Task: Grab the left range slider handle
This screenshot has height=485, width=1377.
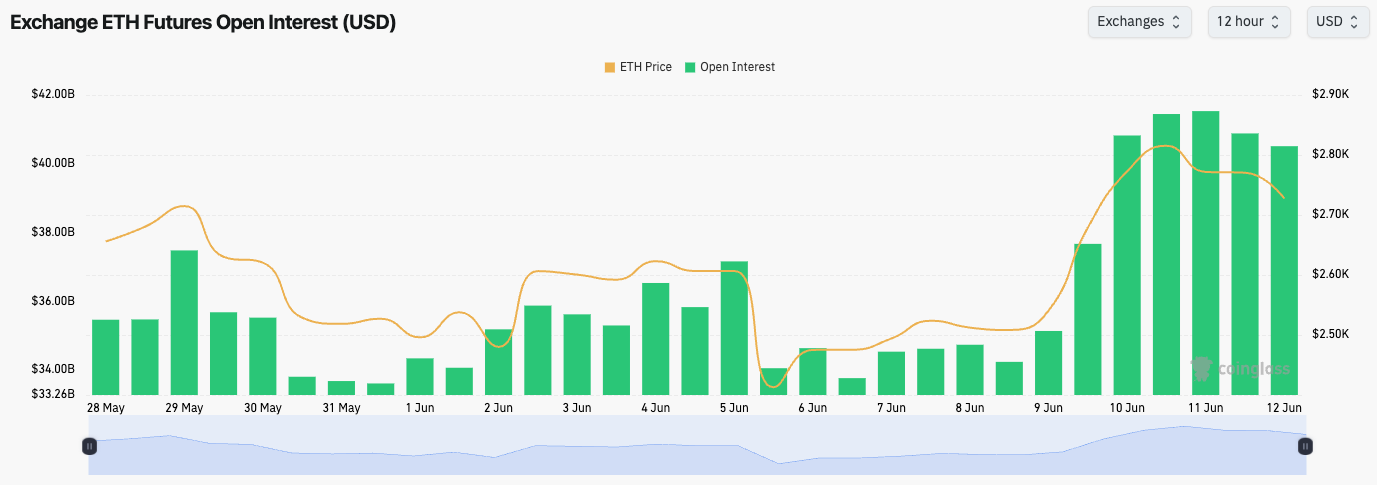Action: click(x=89, y=446)
